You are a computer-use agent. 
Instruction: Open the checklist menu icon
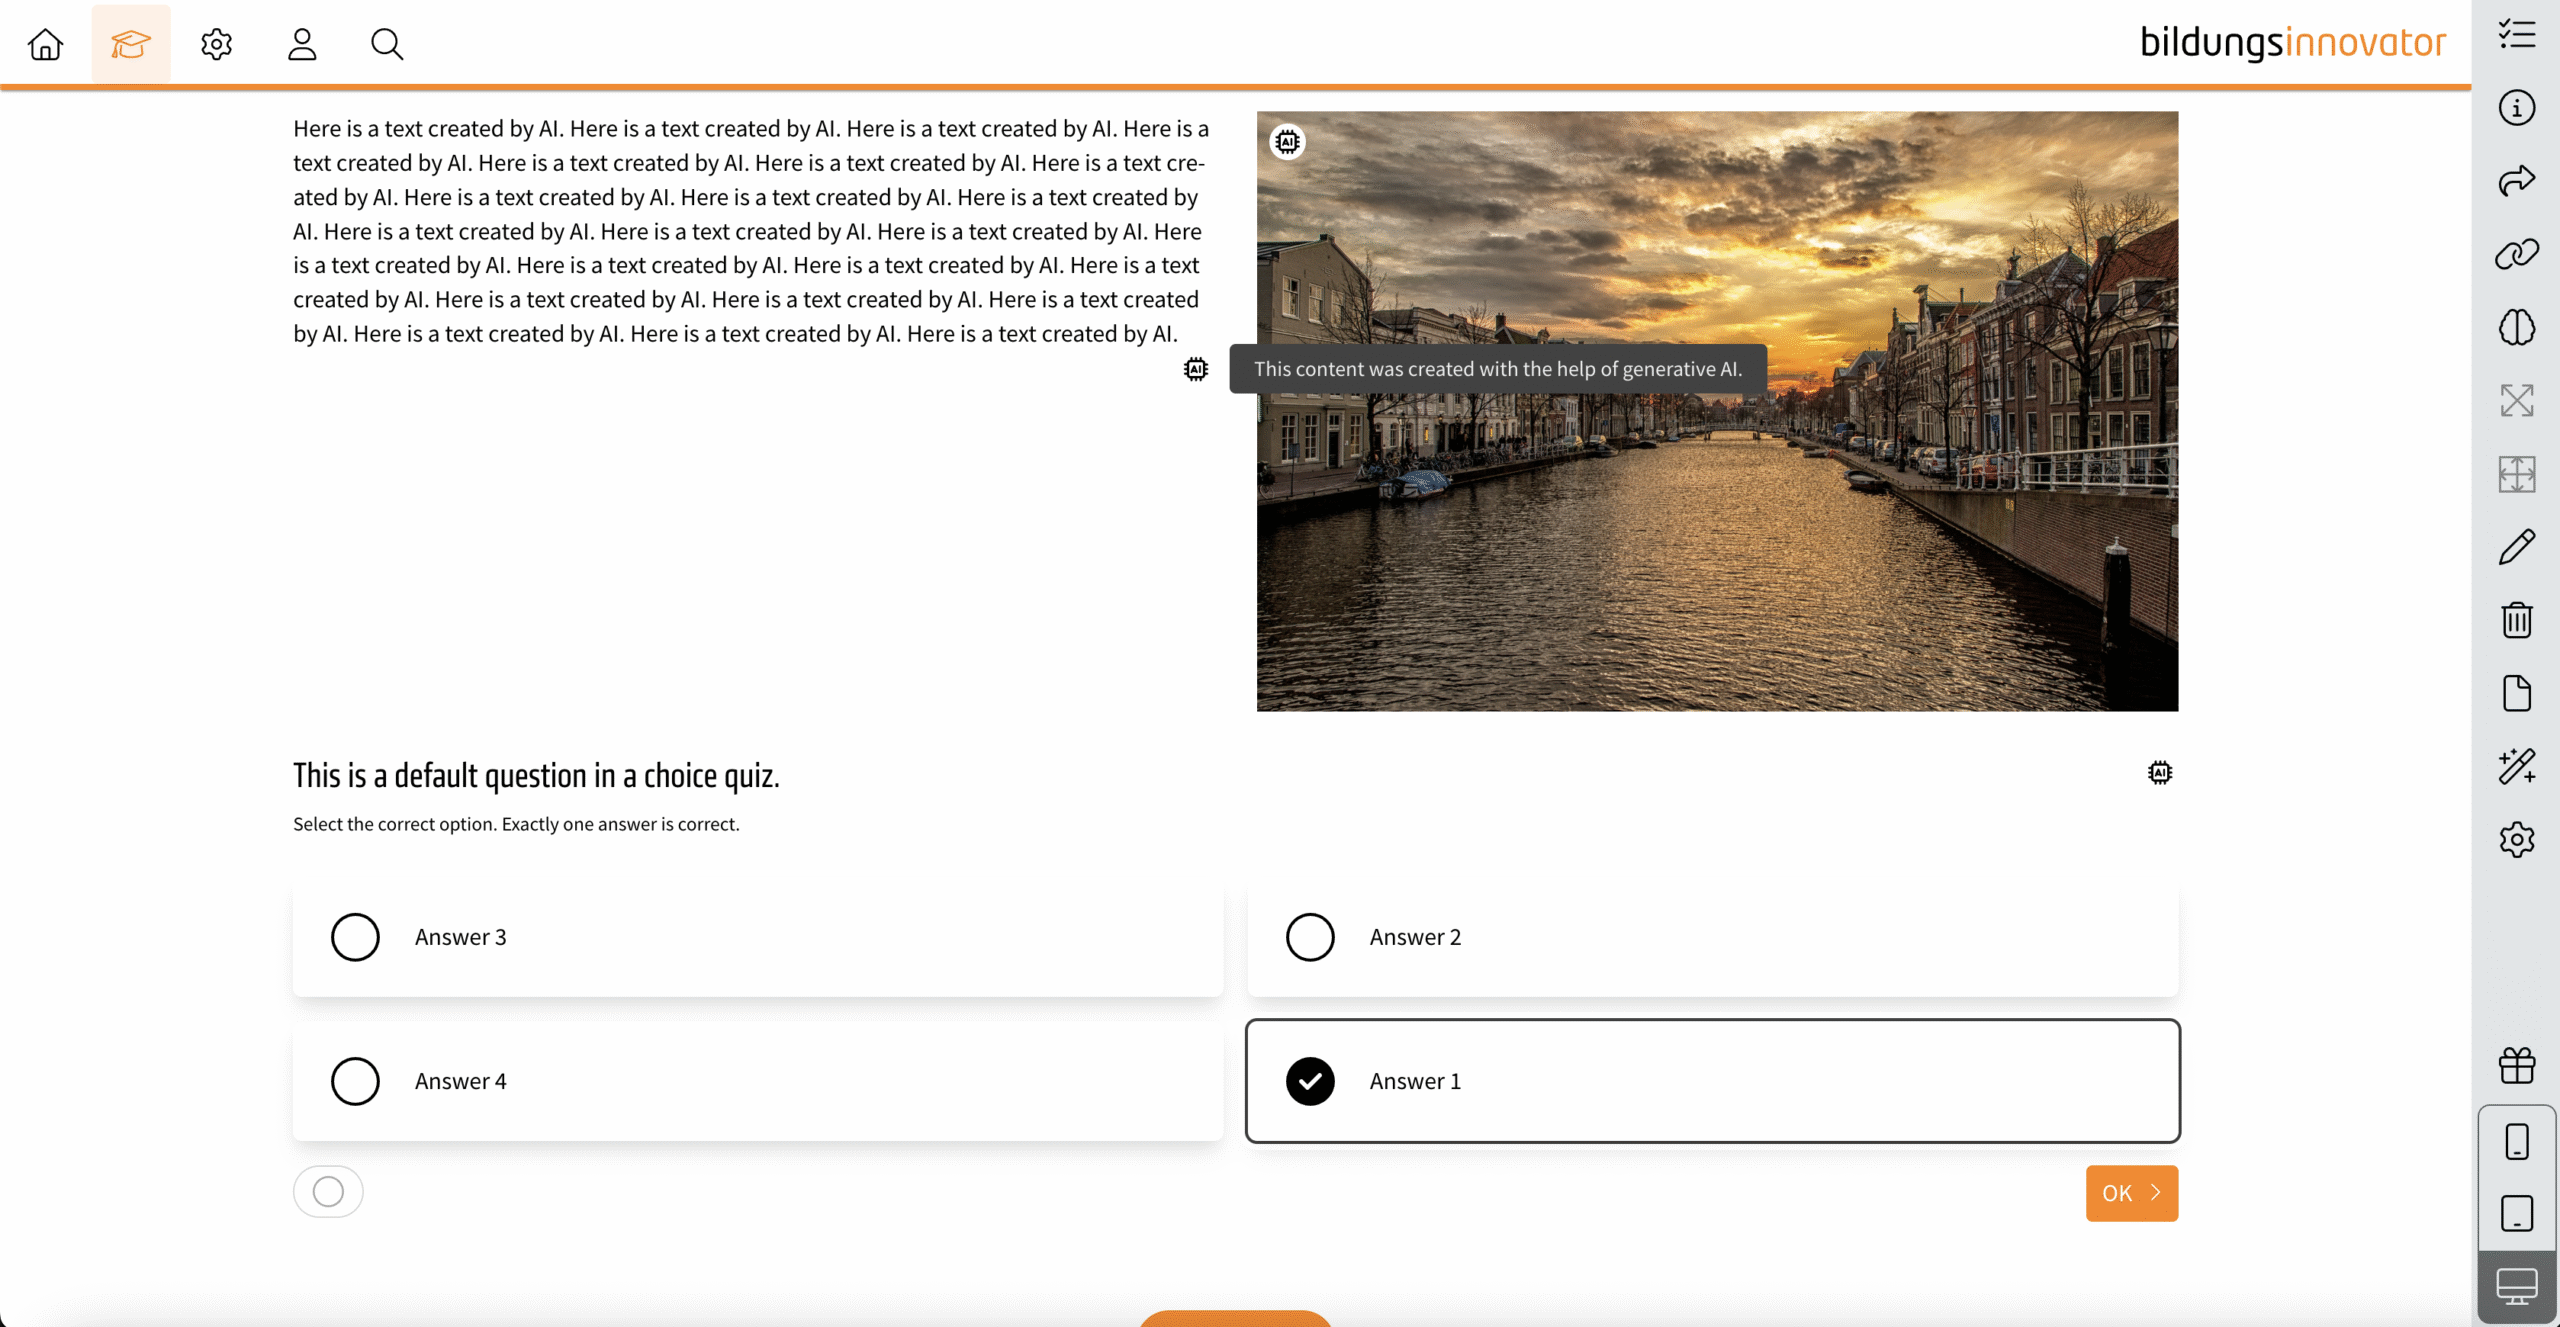click(2516, 35)
